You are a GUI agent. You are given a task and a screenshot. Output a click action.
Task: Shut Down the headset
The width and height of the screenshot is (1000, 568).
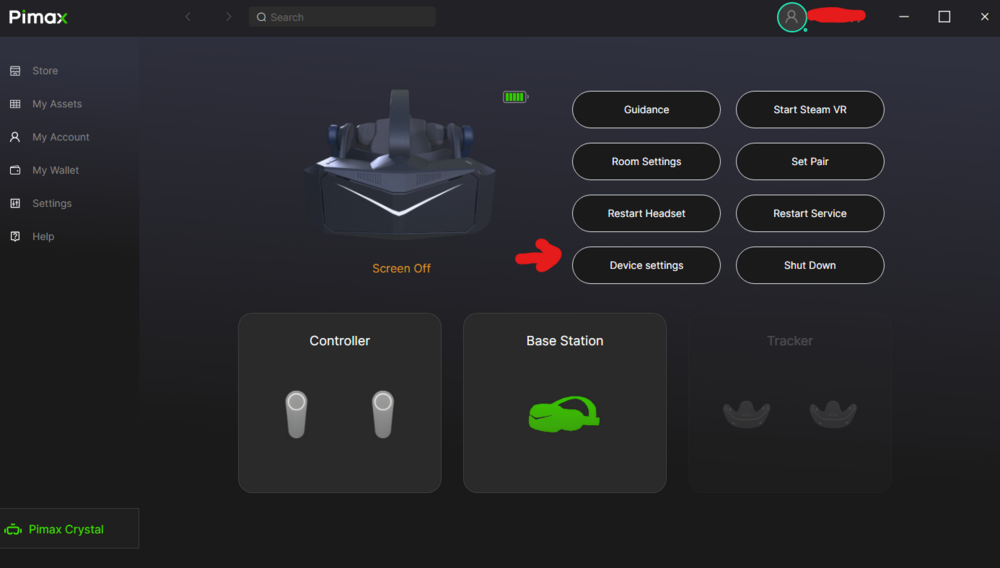(x=810, y=265)
